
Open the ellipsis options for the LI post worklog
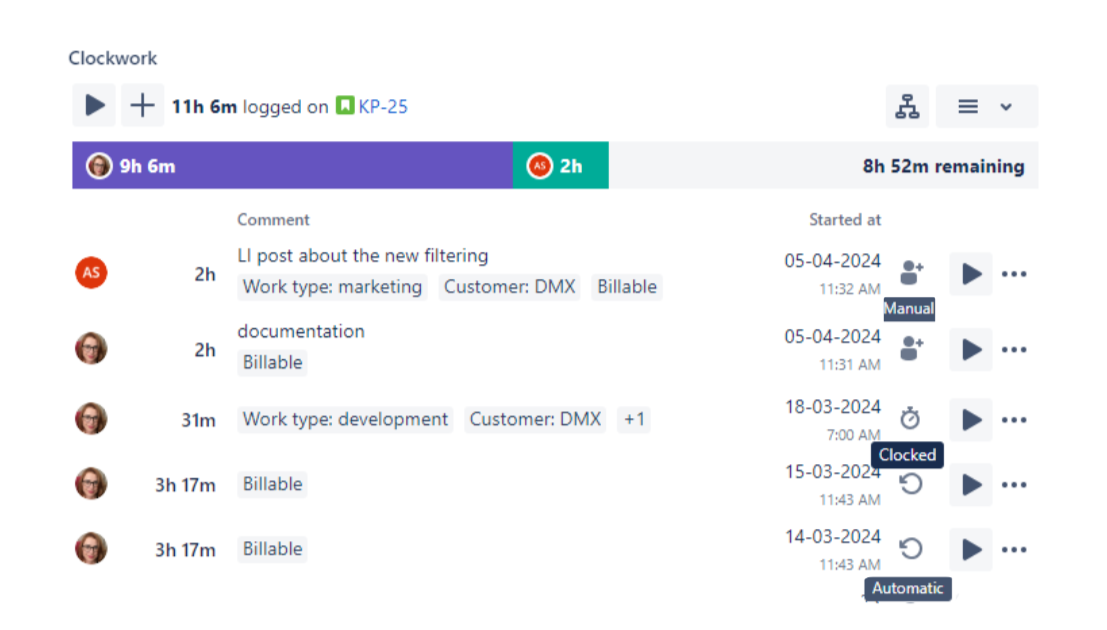tap(1014, 273)
